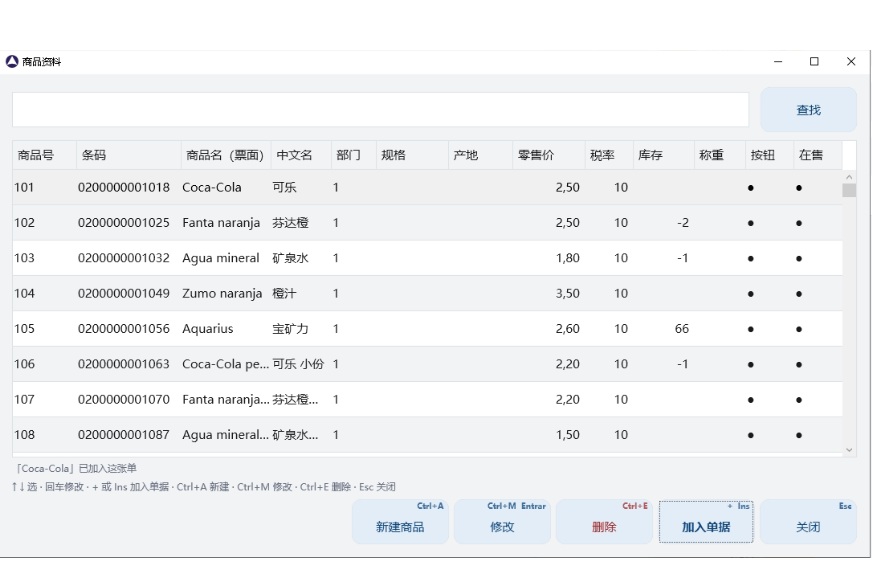The width and height of the screenshot is (879, 575).
Task: Click the scrollbar down arrow
Action: click(x=849, y=449)
